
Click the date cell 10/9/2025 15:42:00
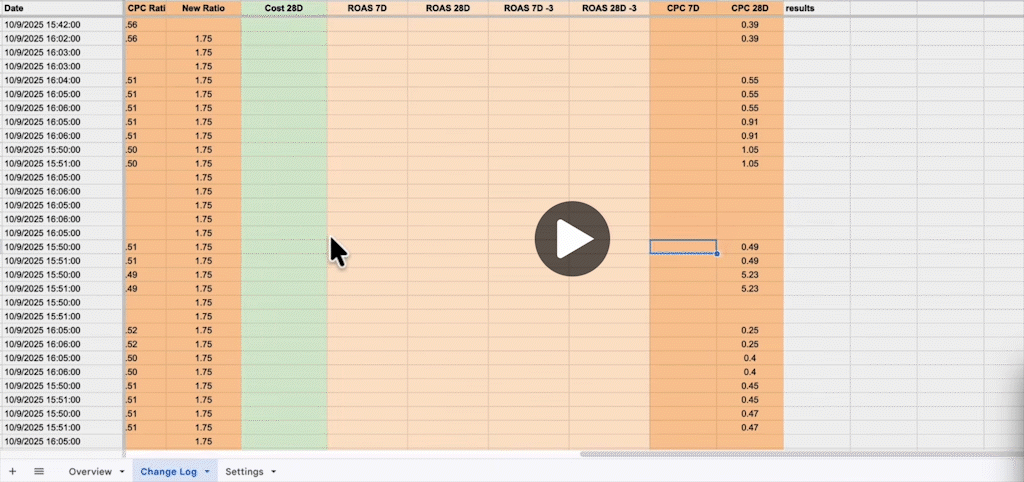coord(60,24)
